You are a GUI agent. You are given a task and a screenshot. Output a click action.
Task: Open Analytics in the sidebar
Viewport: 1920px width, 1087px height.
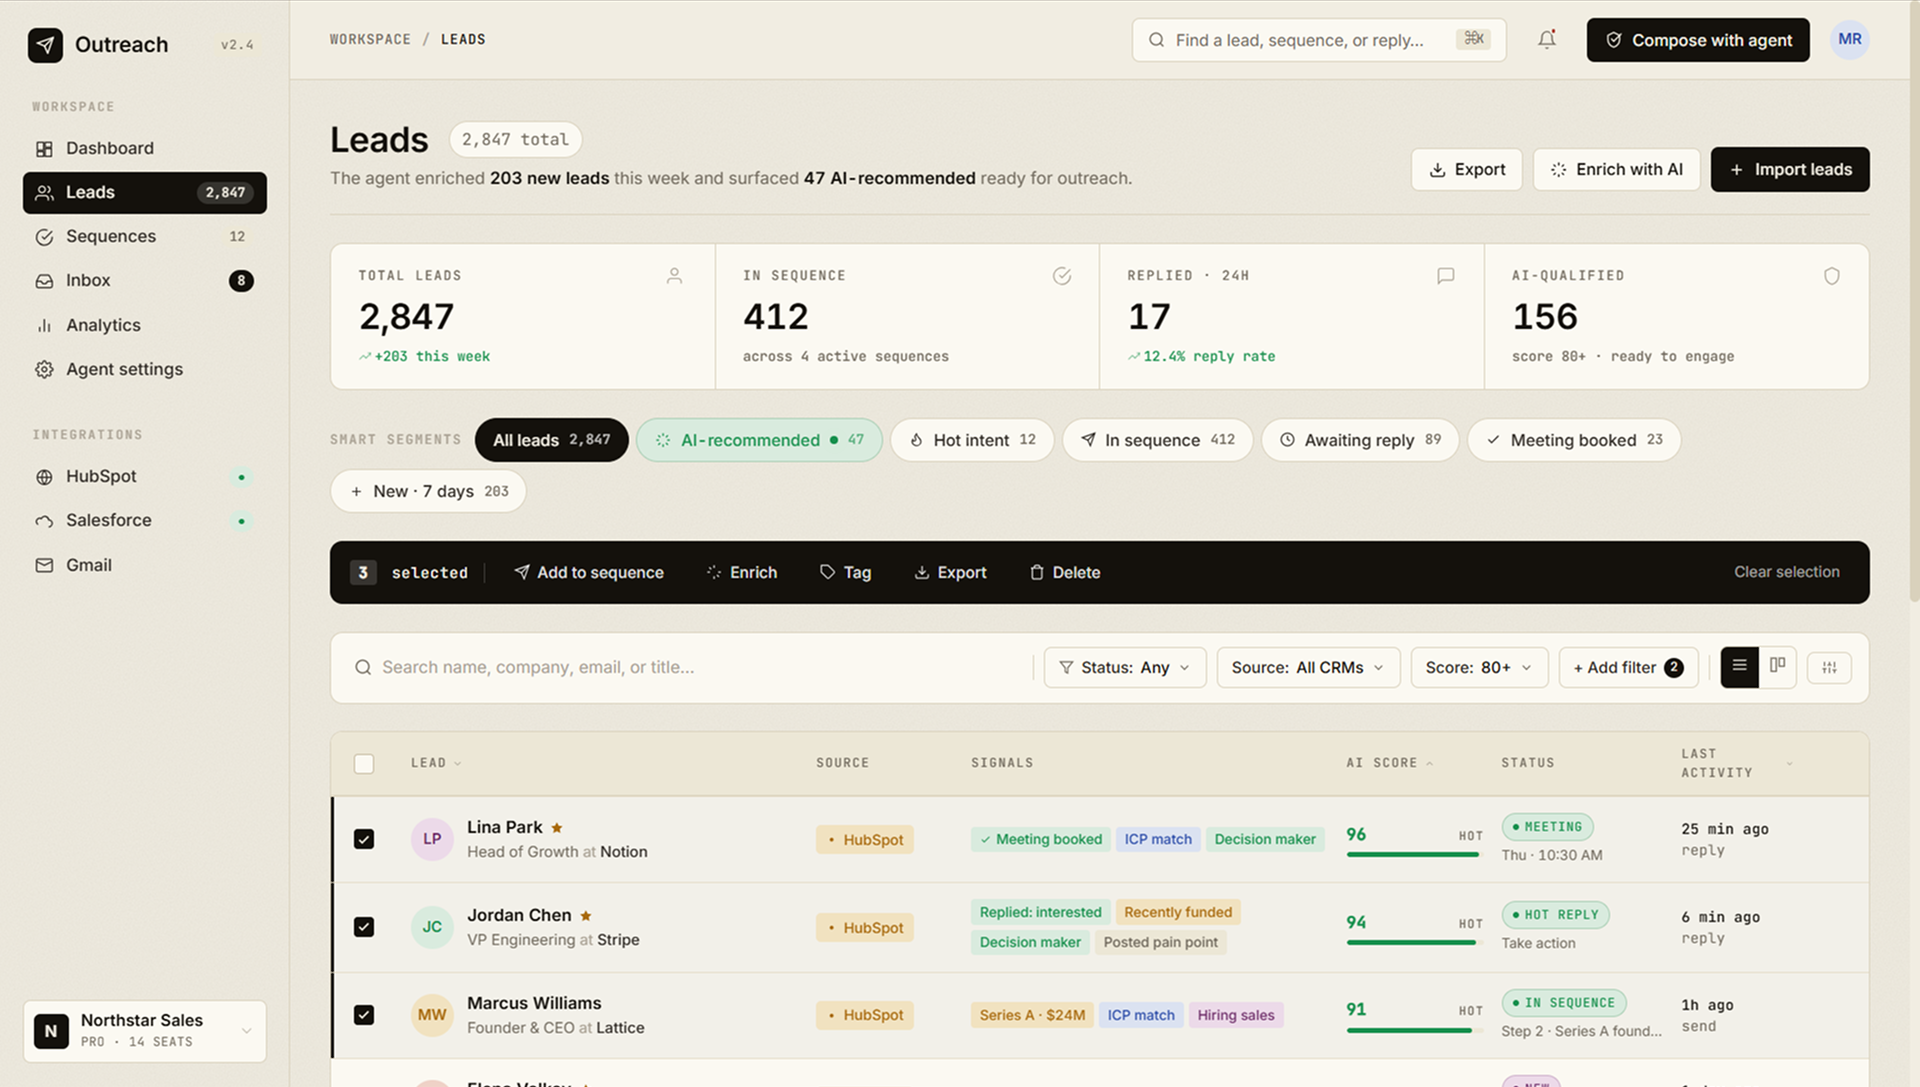coord(145,325)
